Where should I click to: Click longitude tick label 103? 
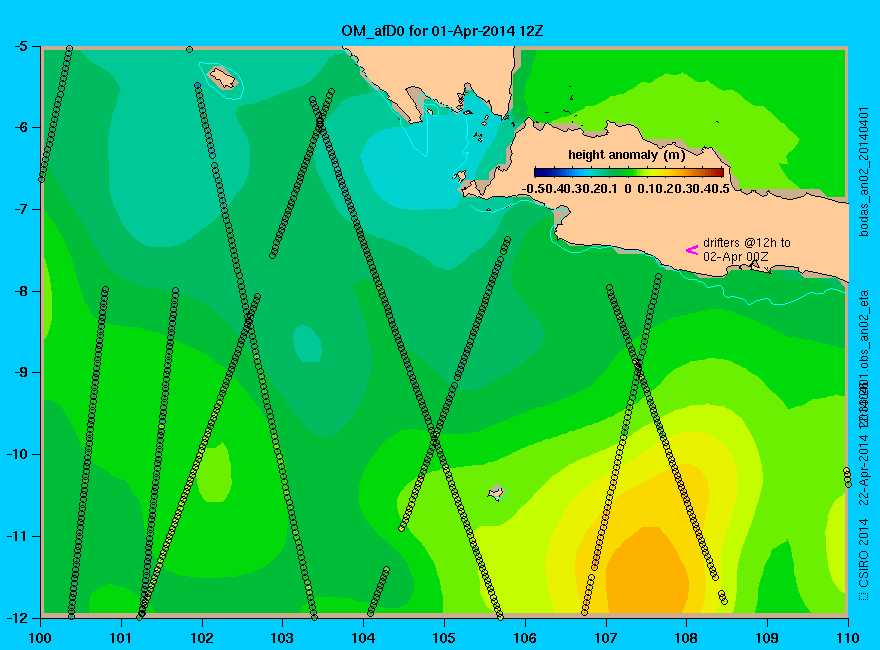coord(282,638)
